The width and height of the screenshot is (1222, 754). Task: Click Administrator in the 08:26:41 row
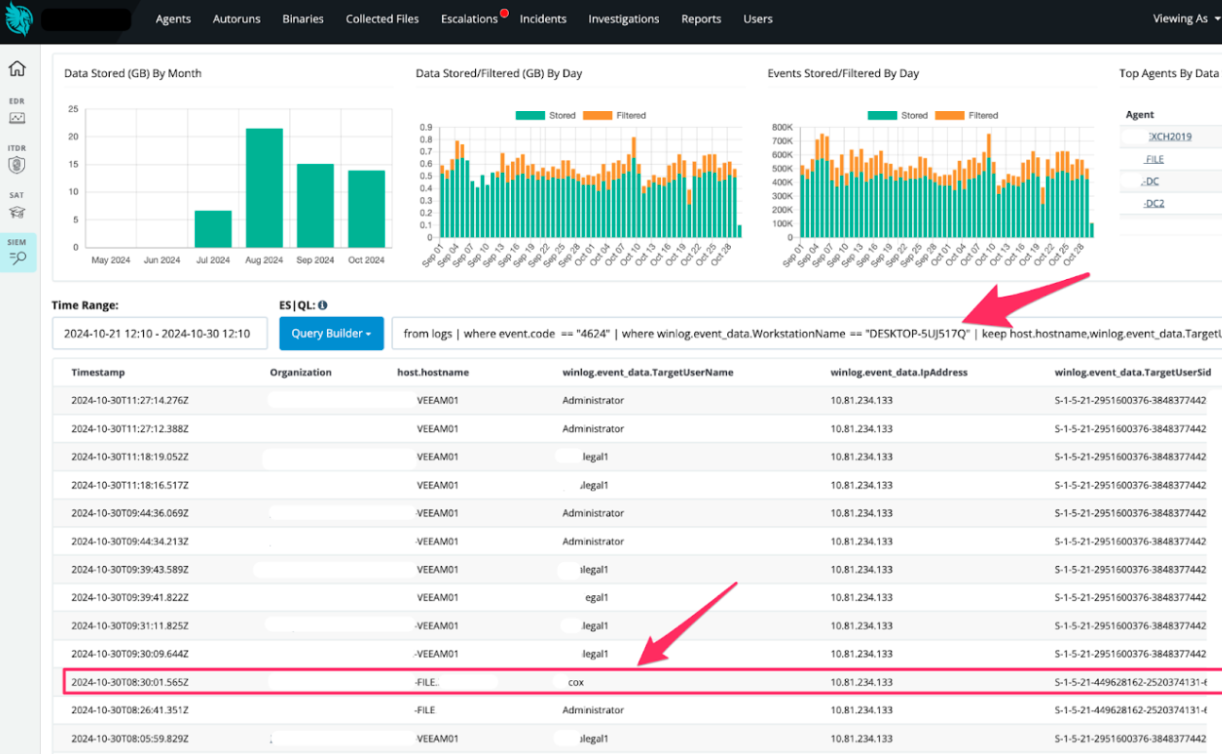(593, 710)
